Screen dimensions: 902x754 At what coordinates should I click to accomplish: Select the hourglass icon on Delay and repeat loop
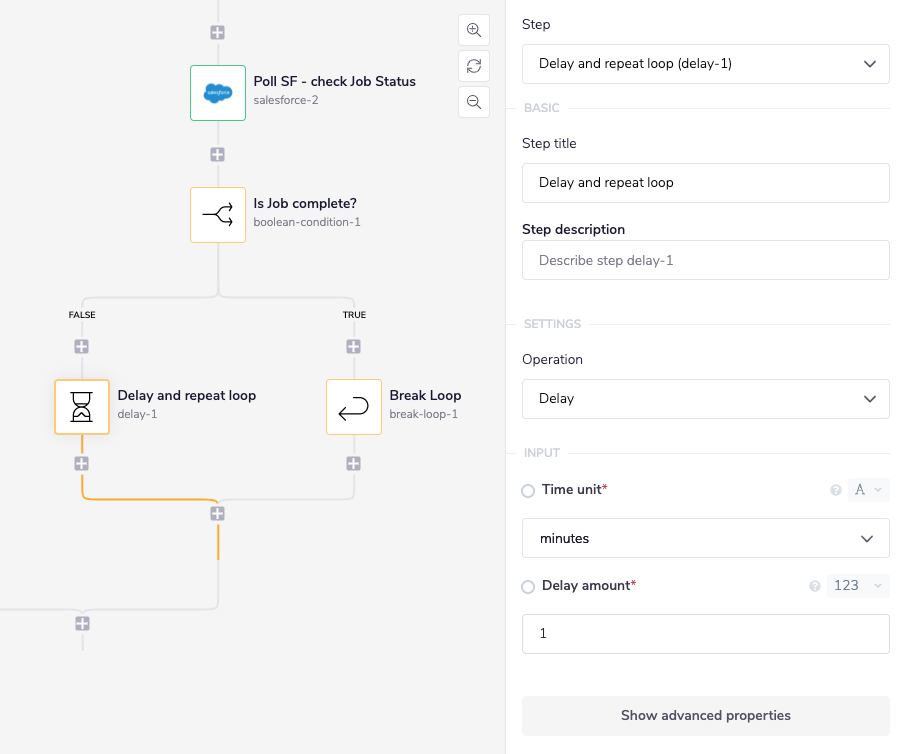tap(81, 407)
